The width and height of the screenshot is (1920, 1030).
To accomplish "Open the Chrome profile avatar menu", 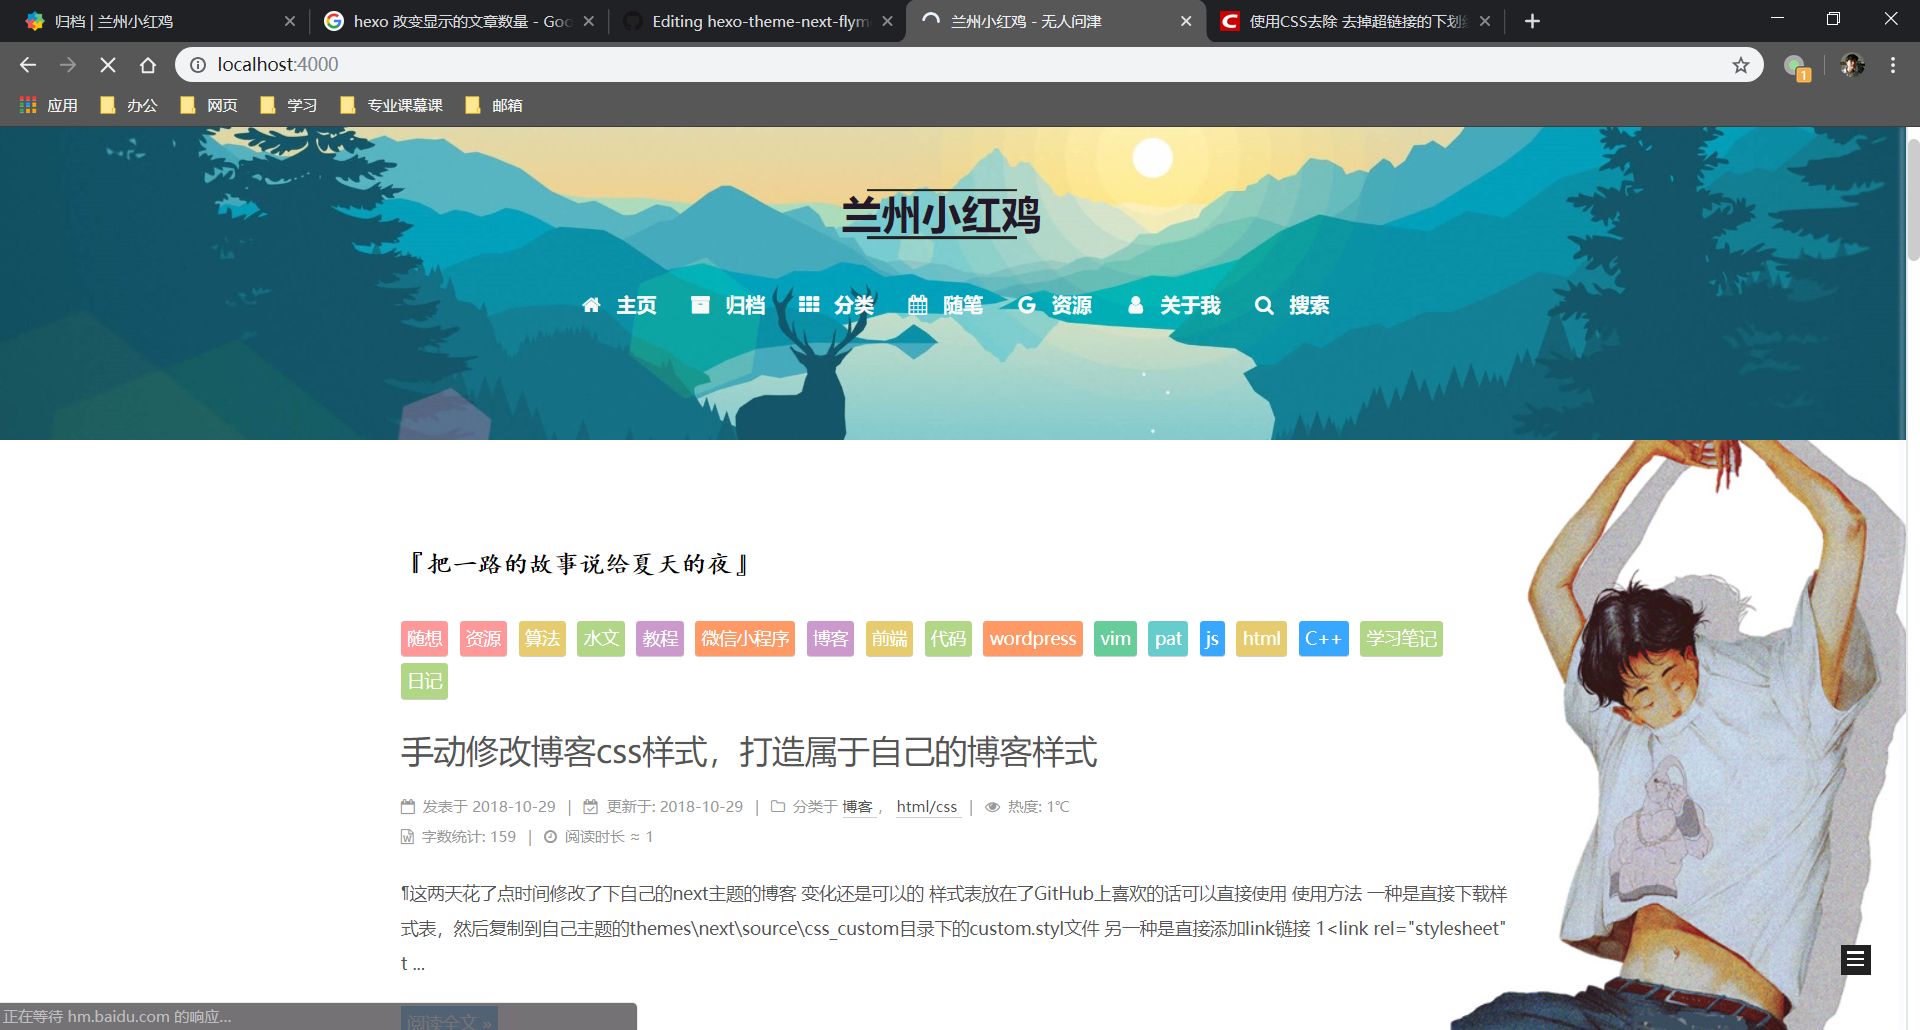I will [1853, 64].
